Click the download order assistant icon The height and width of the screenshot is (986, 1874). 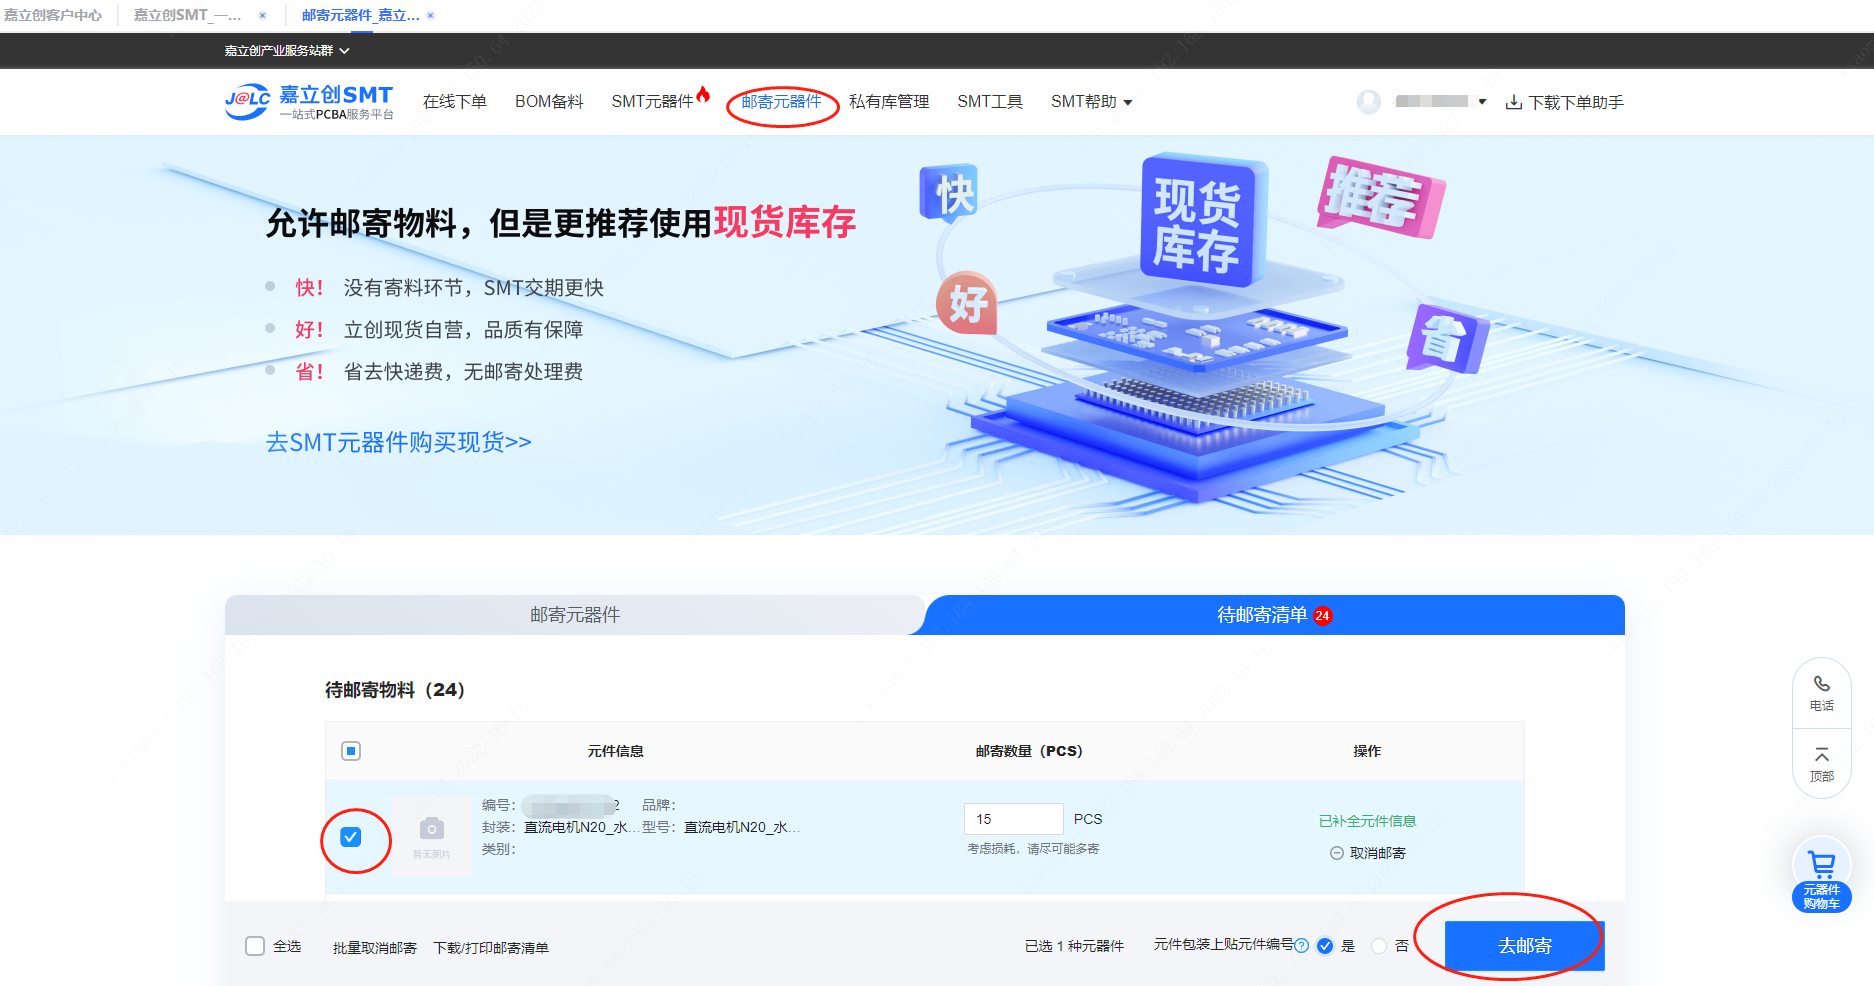click(1514, 102)
